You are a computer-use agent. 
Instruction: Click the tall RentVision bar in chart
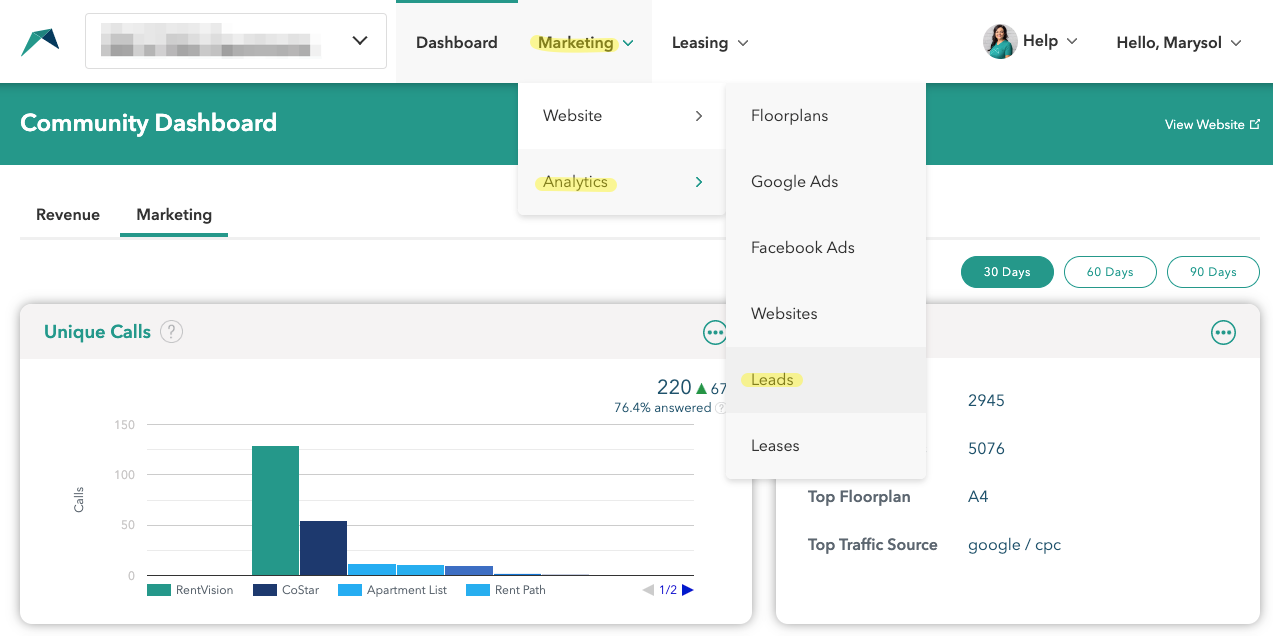(275, 511)
